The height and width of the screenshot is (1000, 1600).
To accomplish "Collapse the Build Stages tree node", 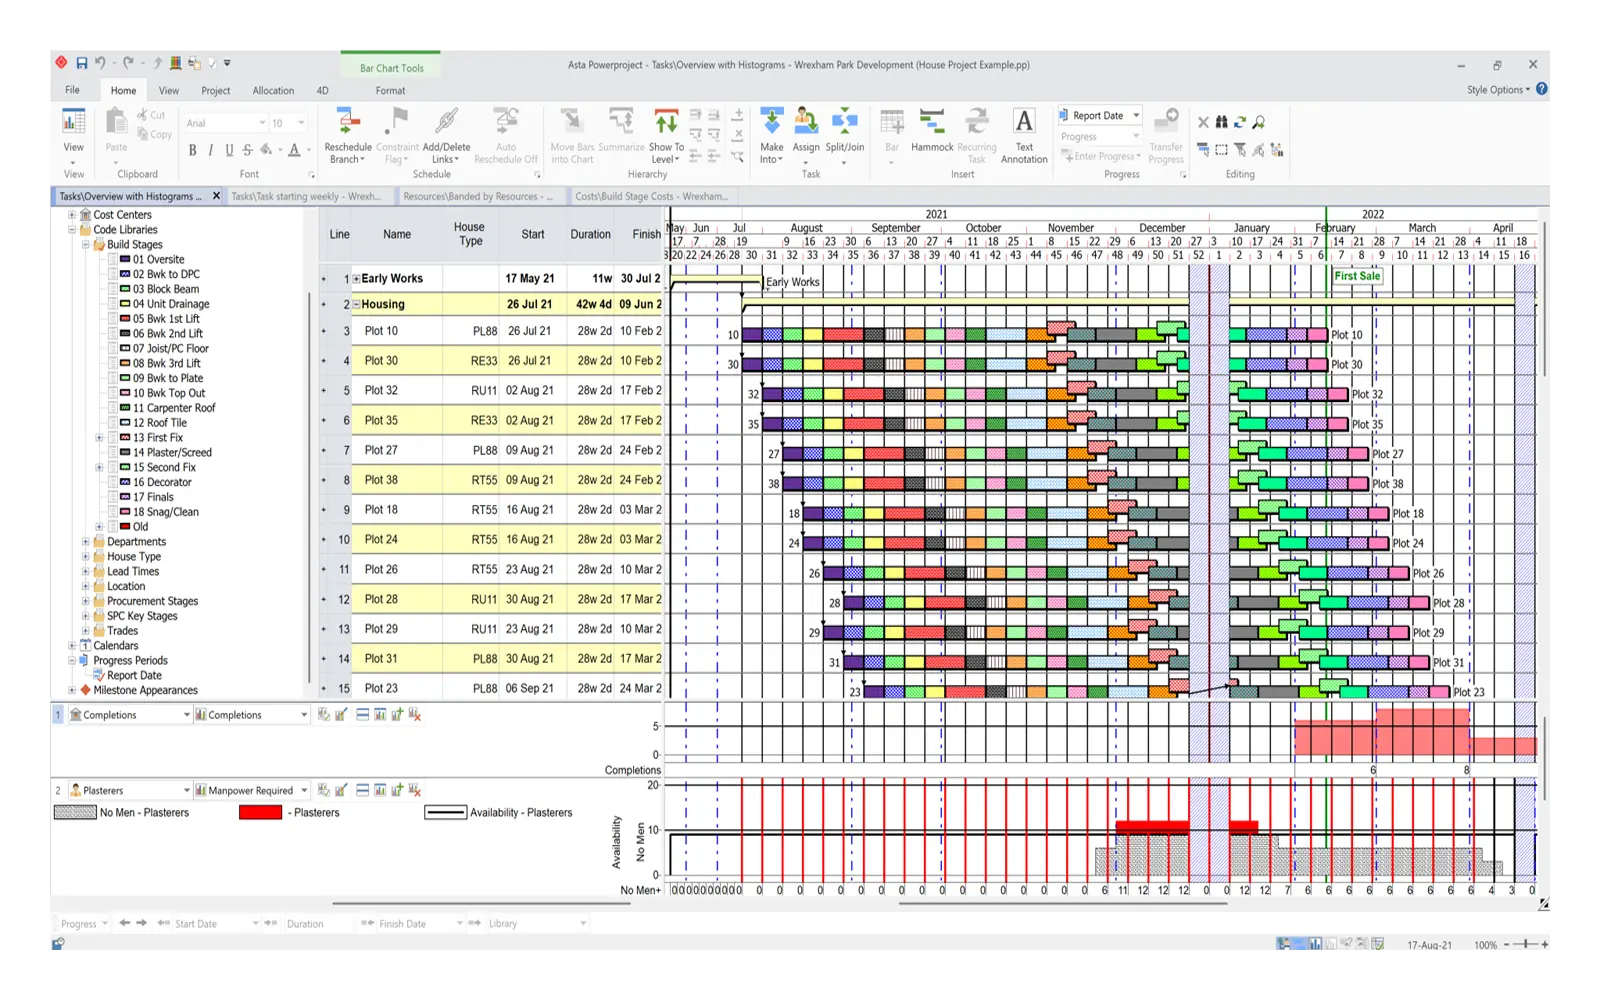I will pyautogui.click(x=88, y=244).
